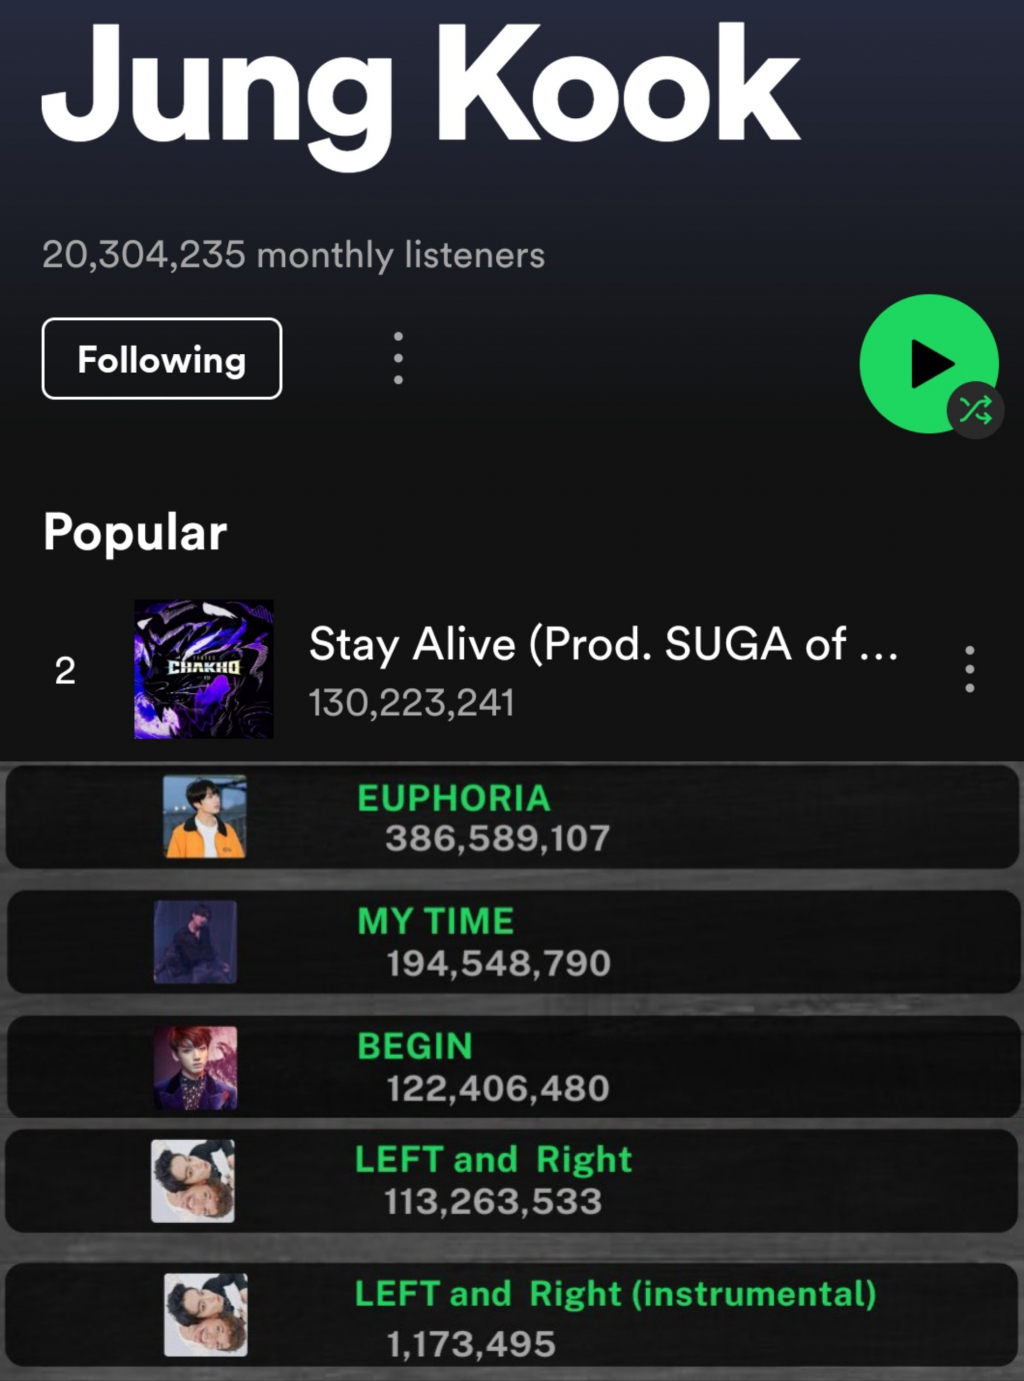Open Stay Alive track options menu
The width and height of the screenshot is (1024, 1381).
(x=969, y=669)
